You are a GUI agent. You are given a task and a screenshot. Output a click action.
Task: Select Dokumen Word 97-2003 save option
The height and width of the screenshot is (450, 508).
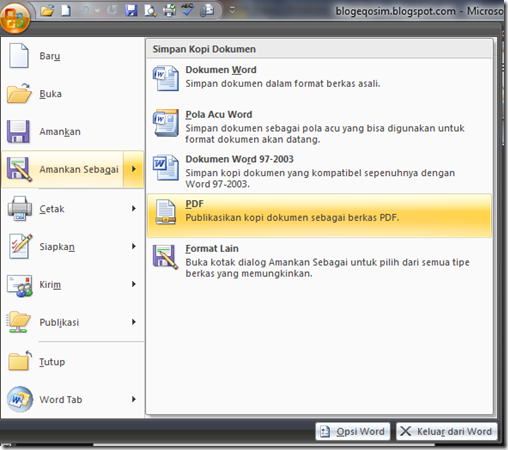click(319, 171)
